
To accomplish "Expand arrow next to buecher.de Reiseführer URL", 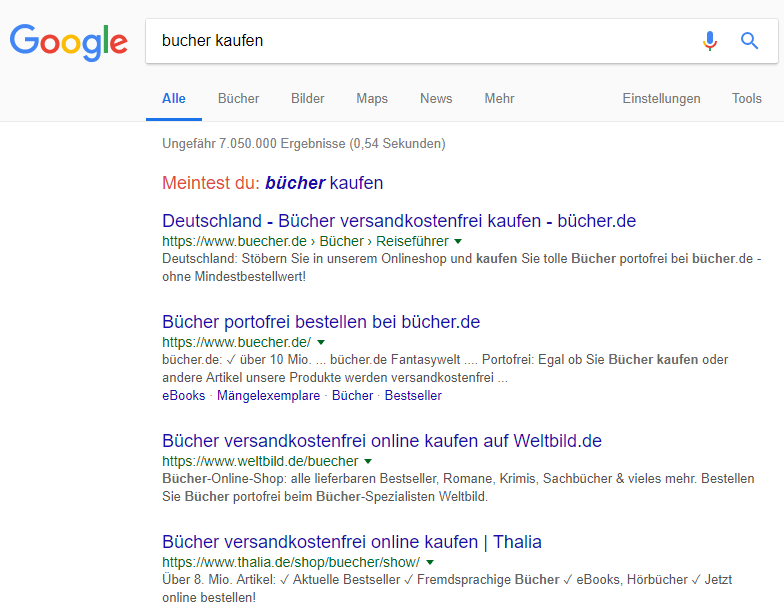I will click(458, 242).
